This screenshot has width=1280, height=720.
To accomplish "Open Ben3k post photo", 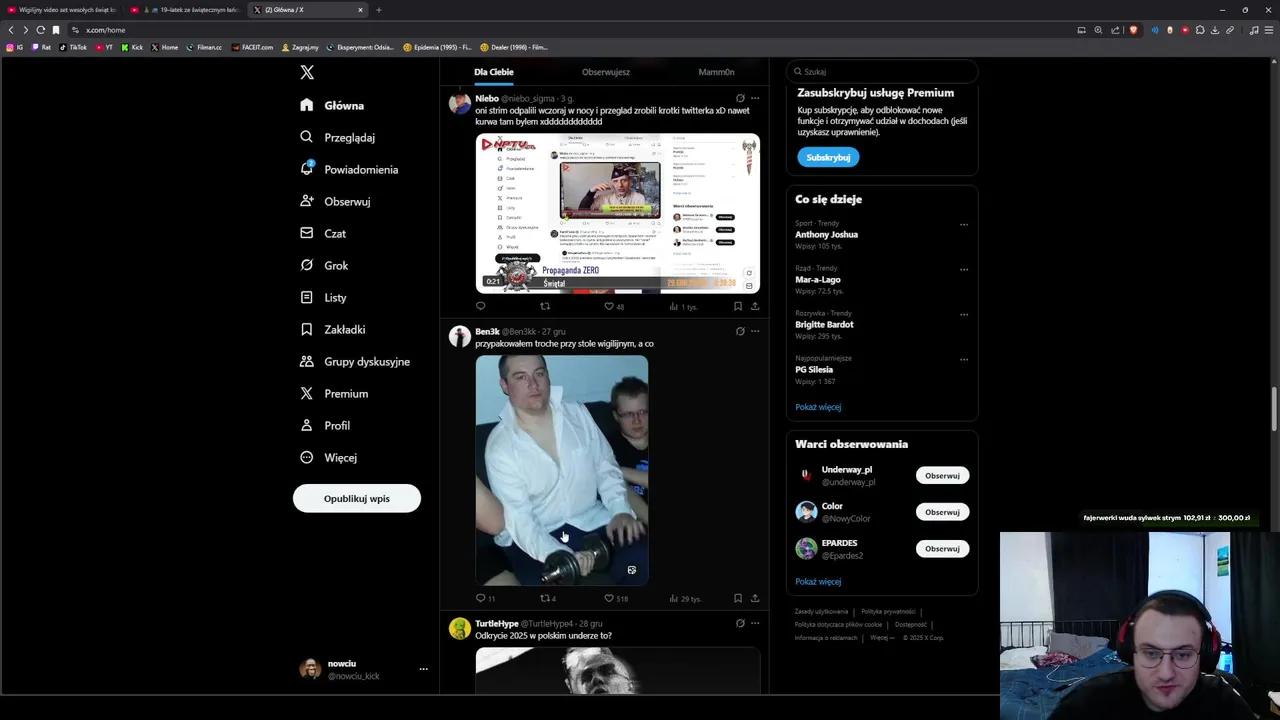I will (562, 470).
